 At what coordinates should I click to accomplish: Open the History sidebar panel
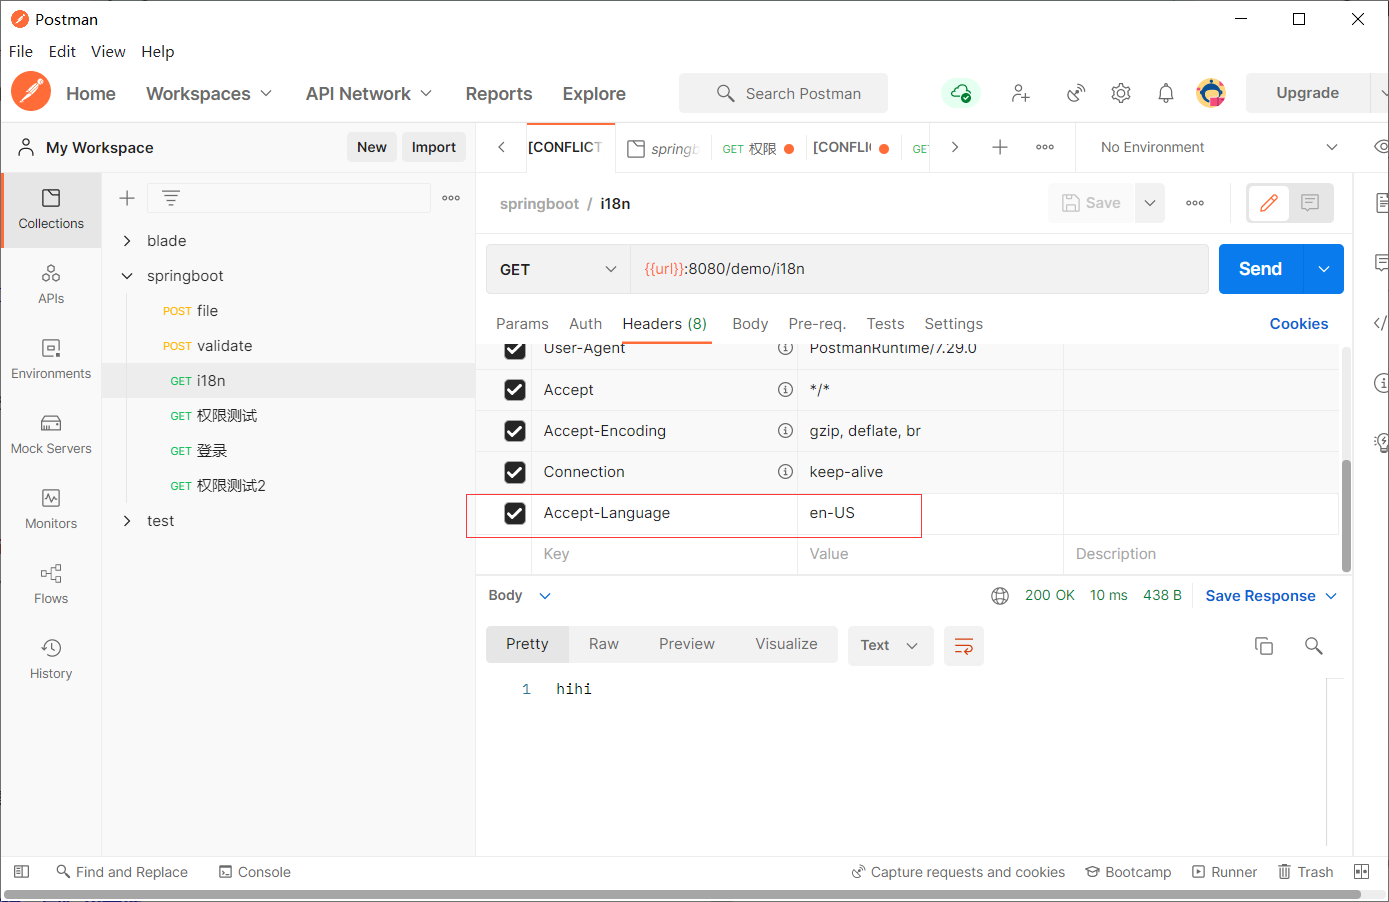[x=51, y=660]
